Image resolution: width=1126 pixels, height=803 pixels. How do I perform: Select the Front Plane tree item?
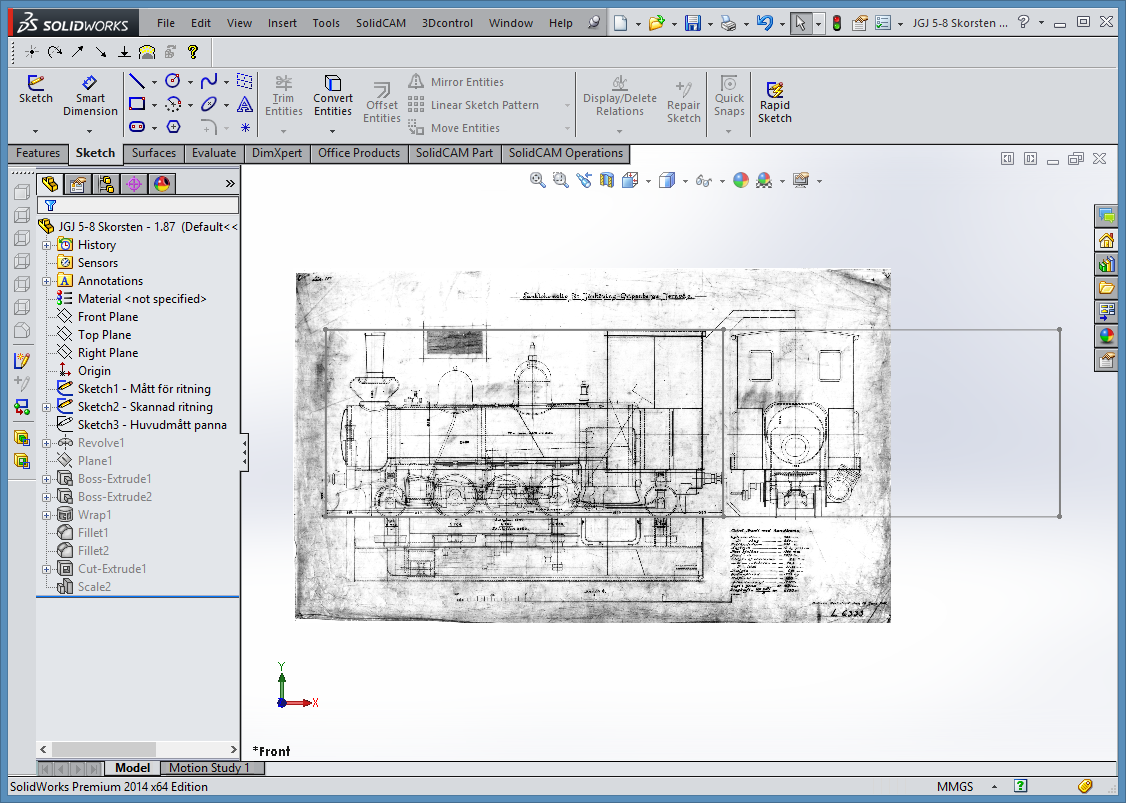pos(108,317)
